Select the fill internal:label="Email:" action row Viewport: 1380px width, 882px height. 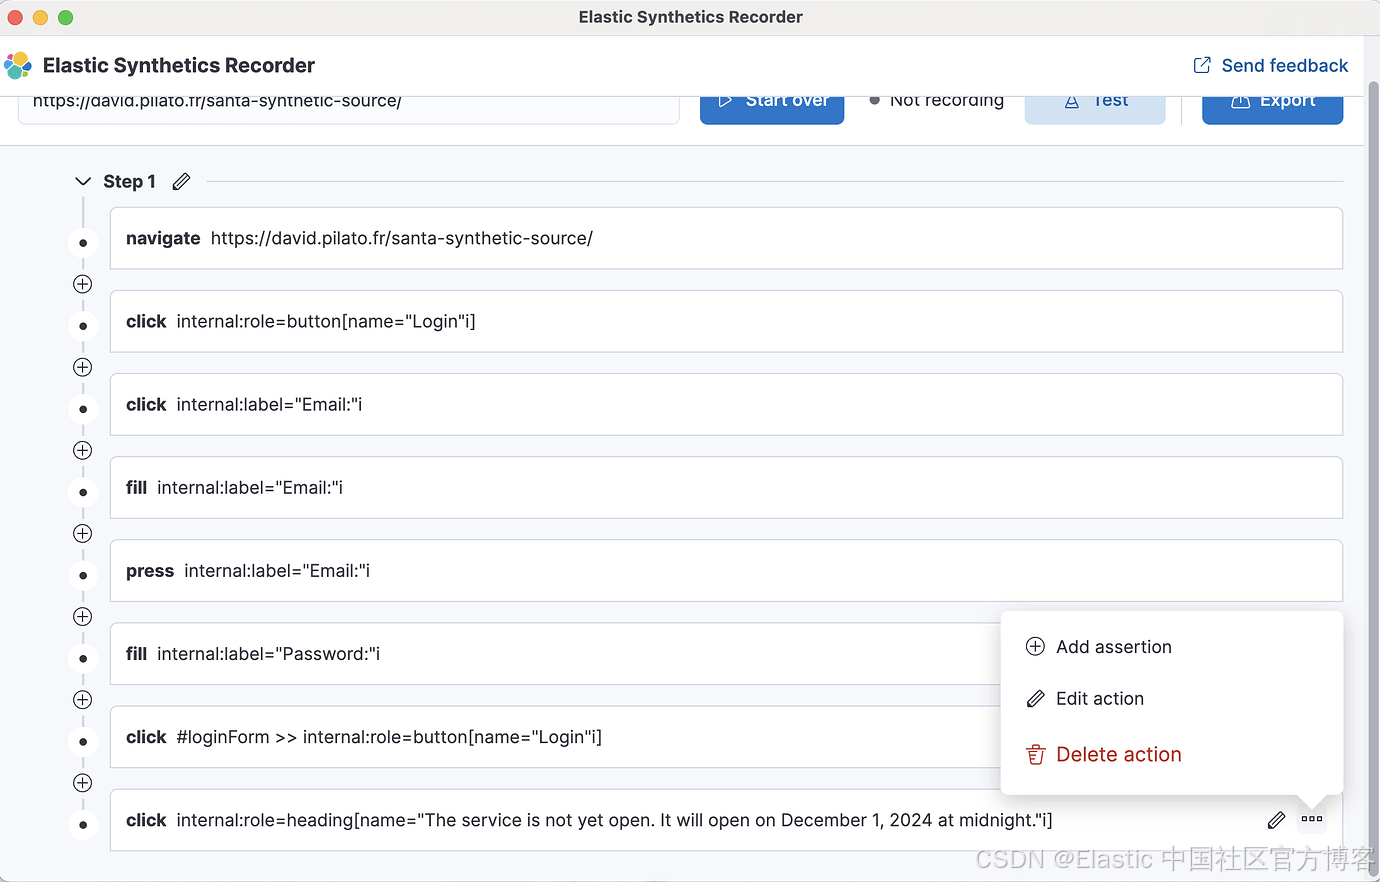pyautogui.click(x=726, y=487)
